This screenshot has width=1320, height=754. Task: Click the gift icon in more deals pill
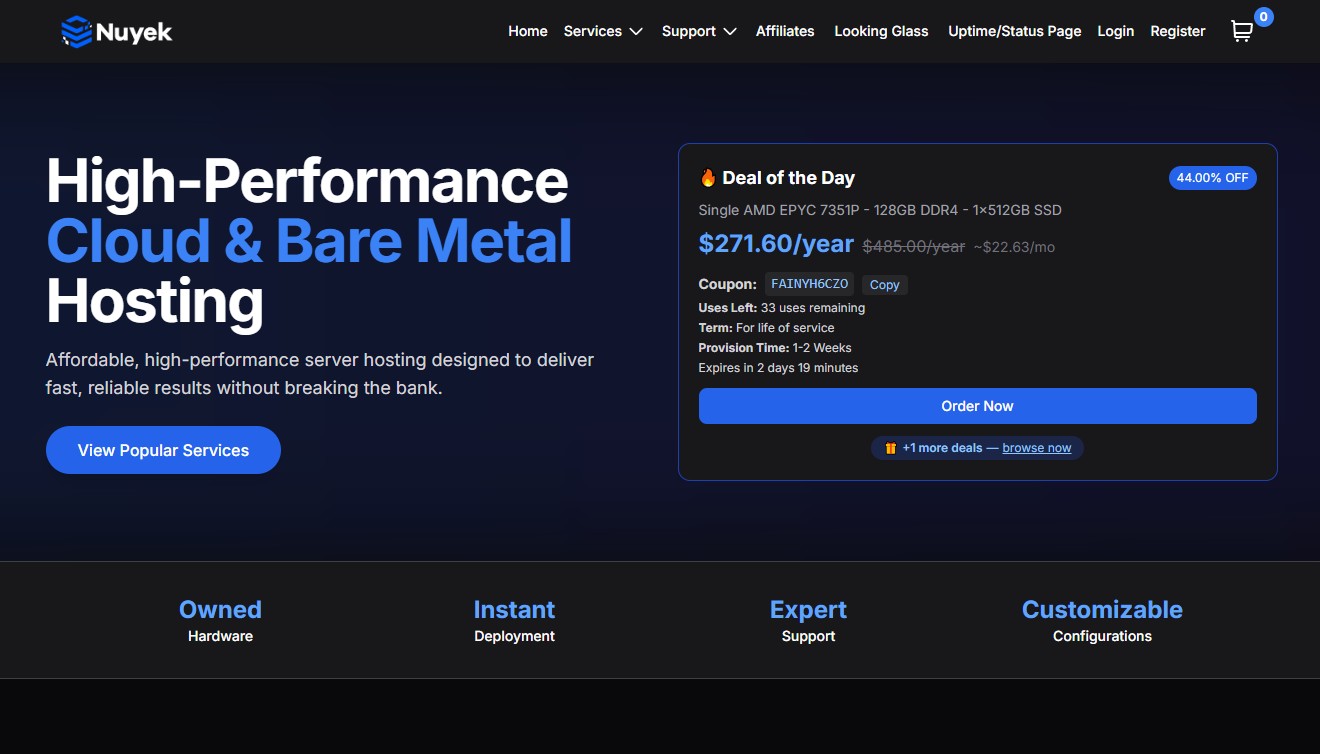pos(890,448)
